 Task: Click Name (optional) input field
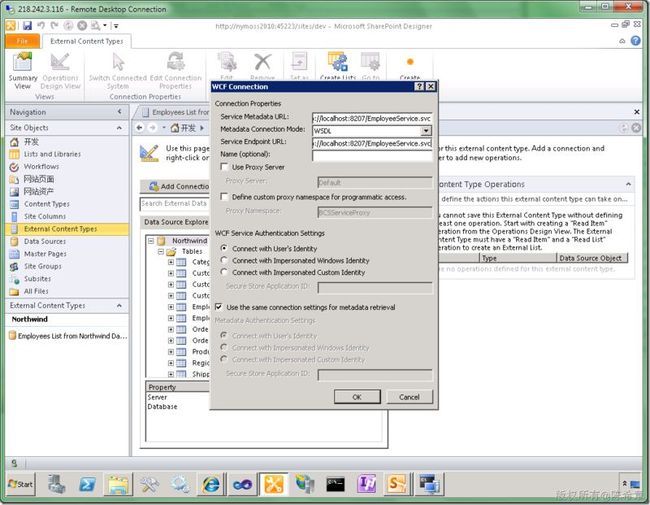372,155
